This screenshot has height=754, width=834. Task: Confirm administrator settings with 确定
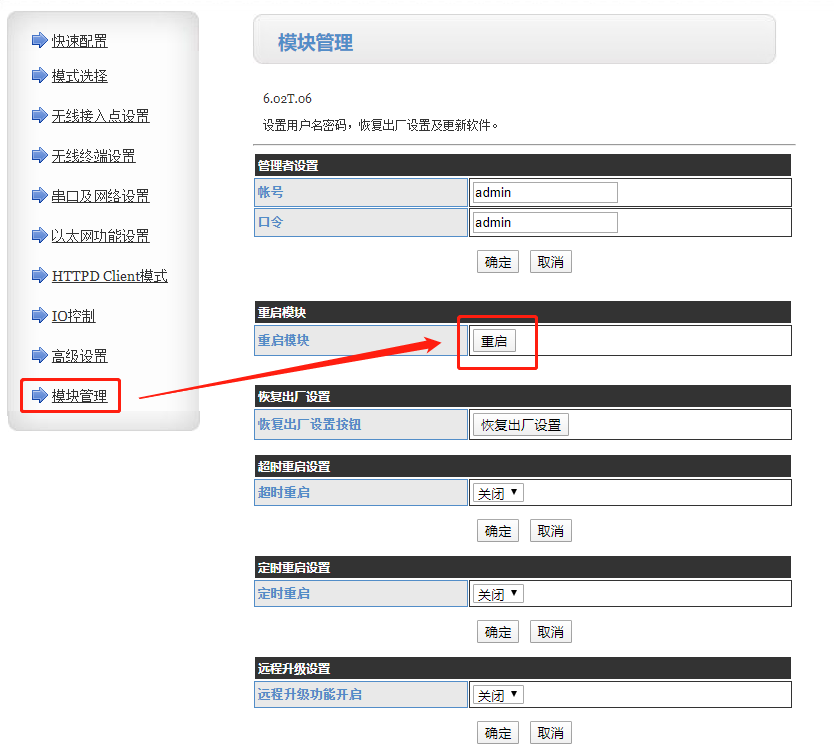click(498, 262)
